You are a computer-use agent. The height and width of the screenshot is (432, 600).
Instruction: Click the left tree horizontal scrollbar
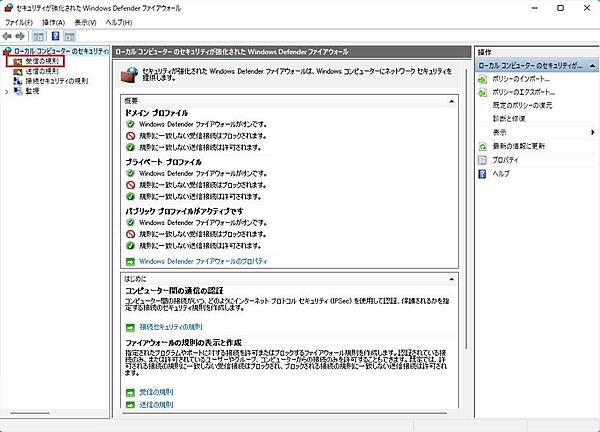(30, 413)
